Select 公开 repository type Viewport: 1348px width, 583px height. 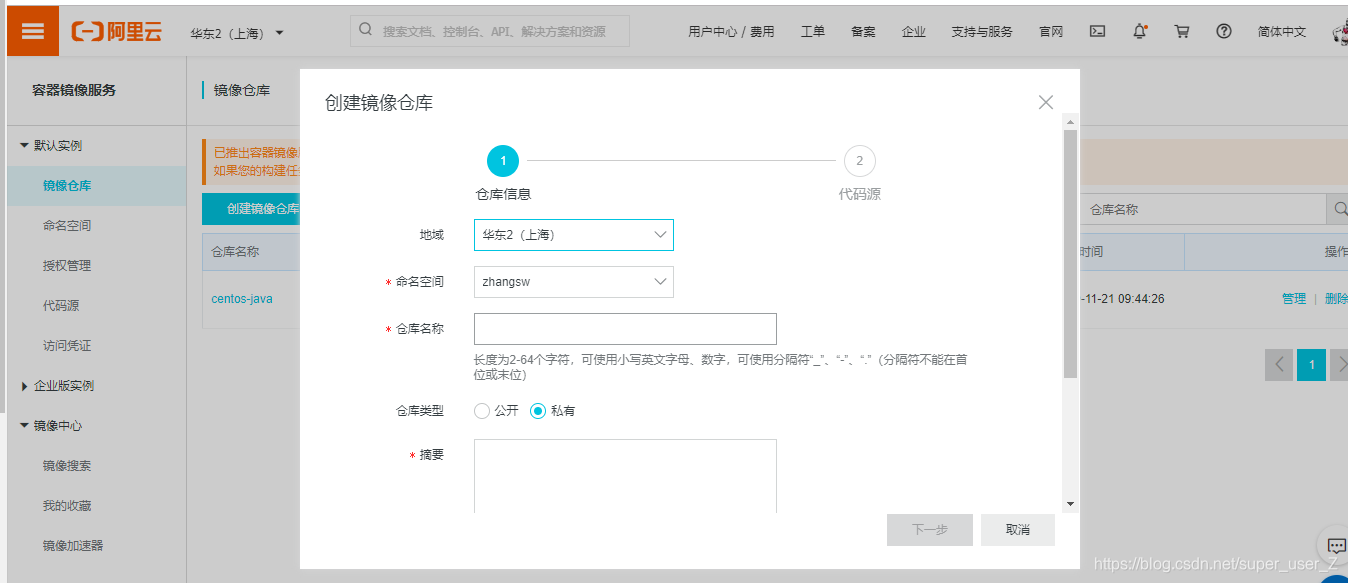point(482,411)
